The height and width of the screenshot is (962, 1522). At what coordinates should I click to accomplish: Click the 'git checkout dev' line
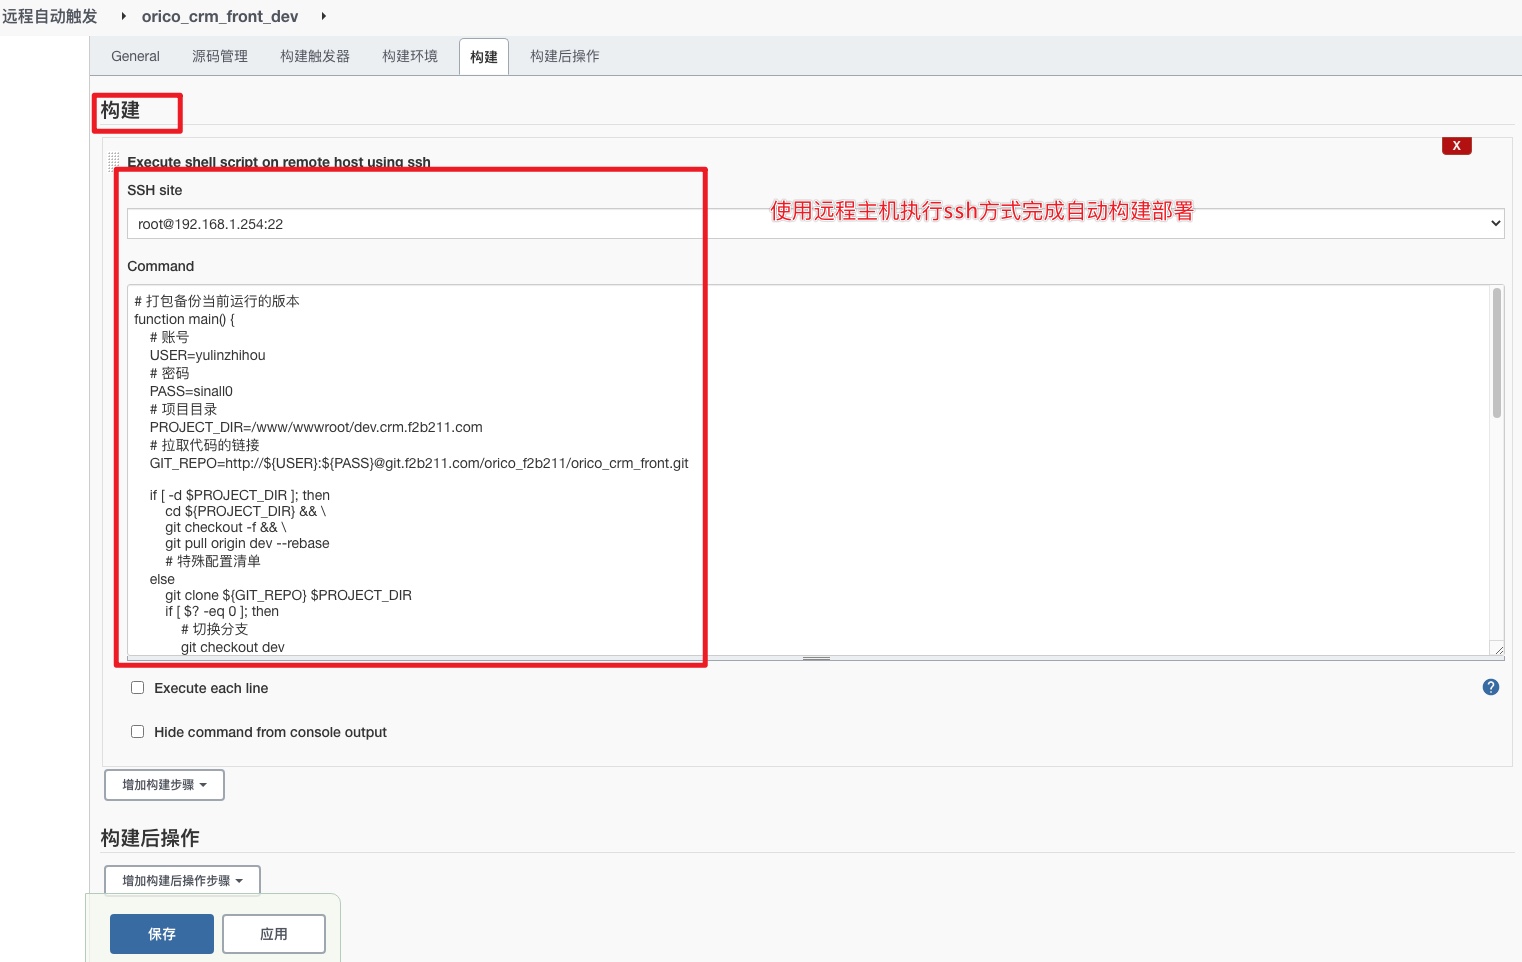(233, 647)
